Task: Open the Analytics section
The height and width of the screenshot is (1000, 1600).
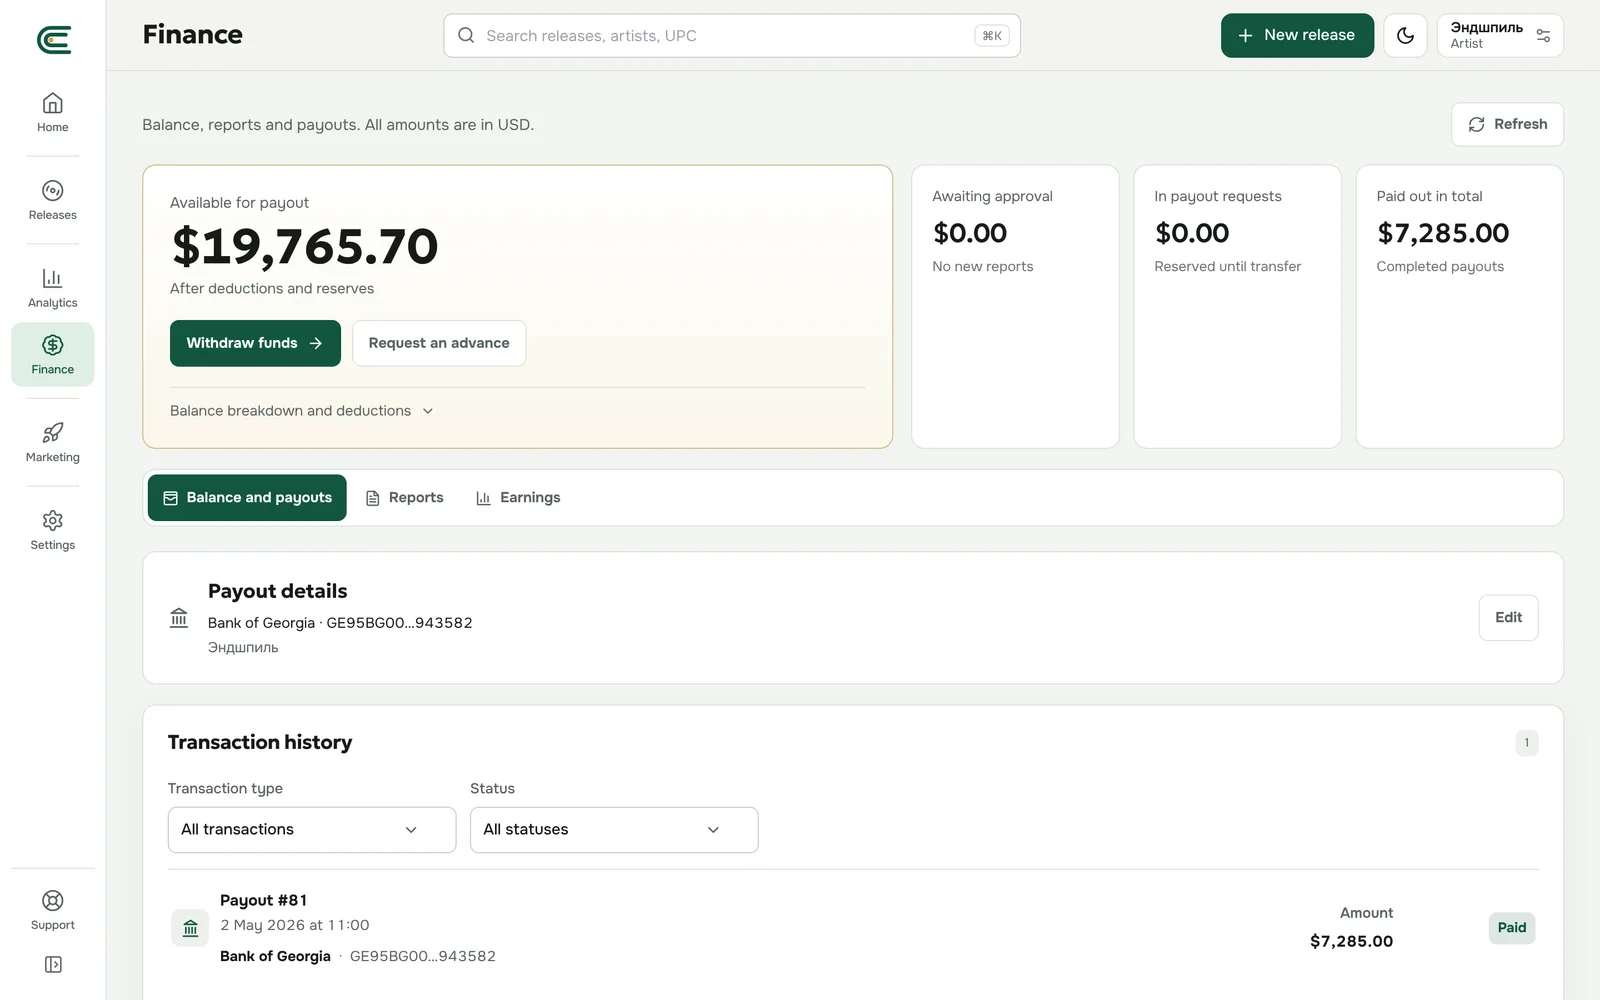Action: tap(53, 288)
